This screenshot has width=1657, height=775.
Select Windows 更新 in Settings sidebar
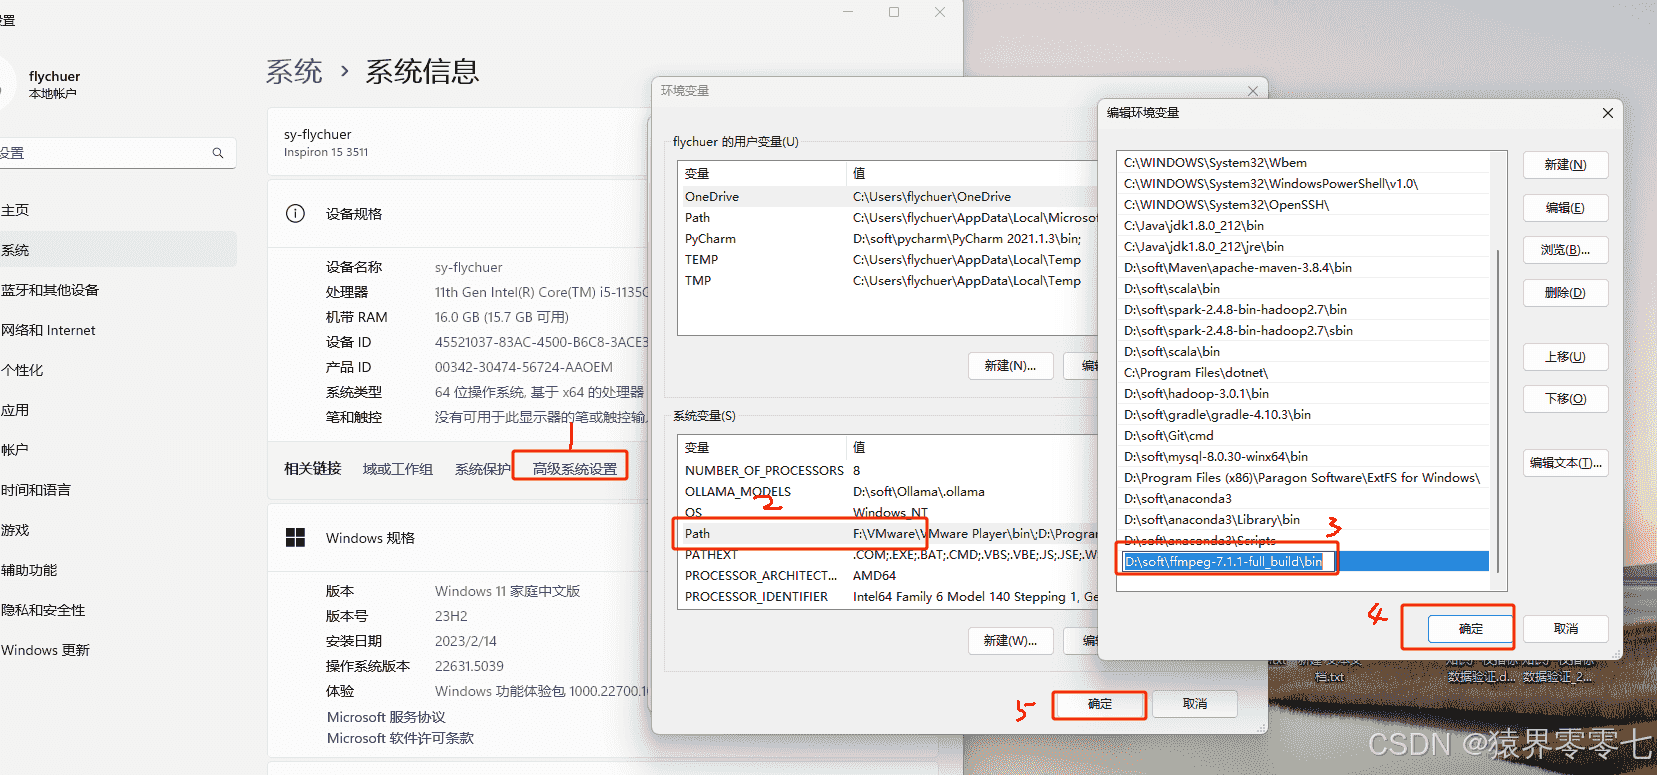[x=118, y=650]
